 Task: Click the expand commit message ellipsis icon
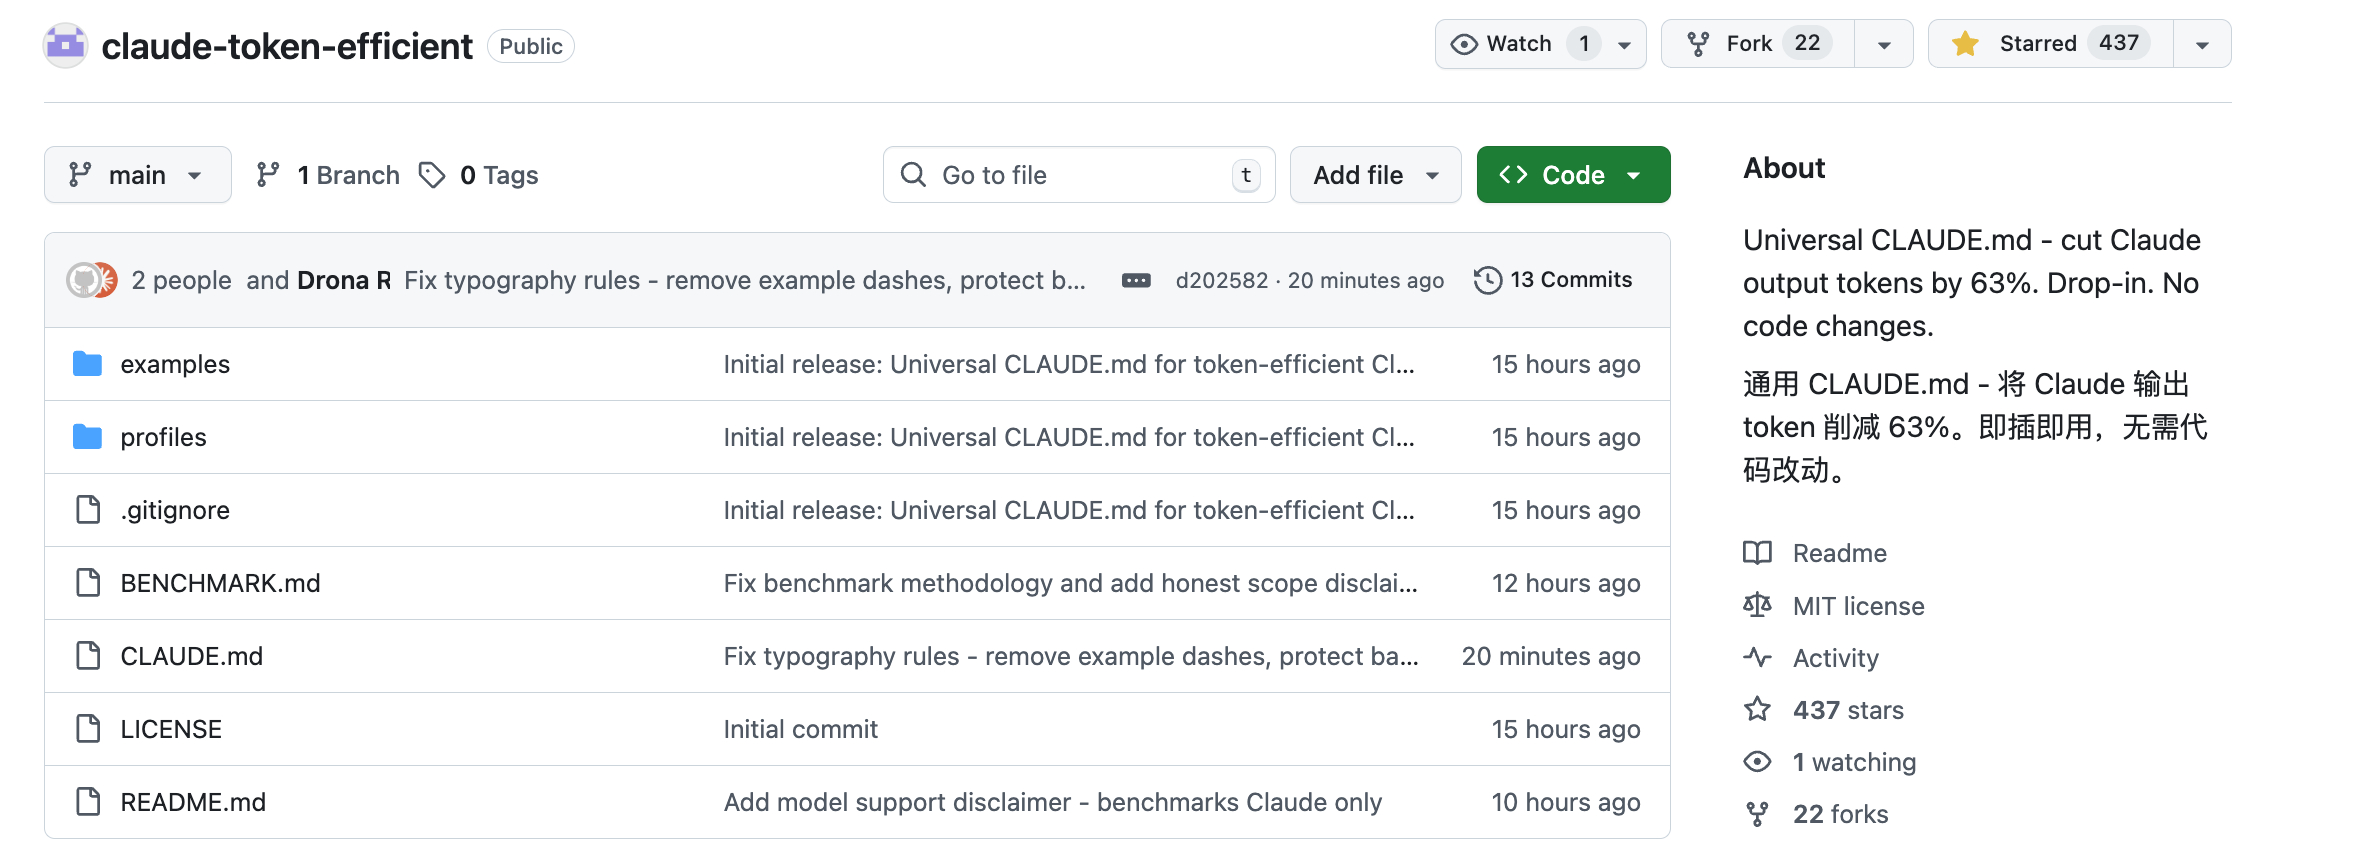click(1136, 281)
